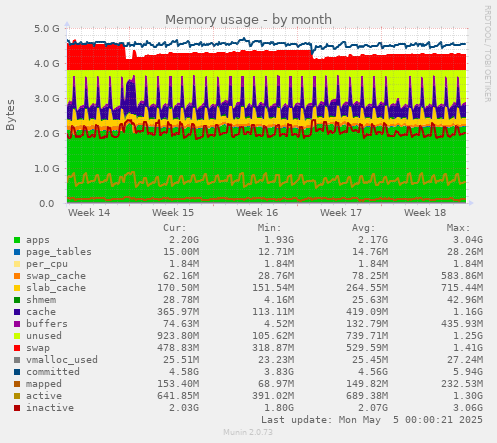This screenshot has width=497, height=443.
Task: Select the Week 17 axis label
Action: click(x=341, y=213)
